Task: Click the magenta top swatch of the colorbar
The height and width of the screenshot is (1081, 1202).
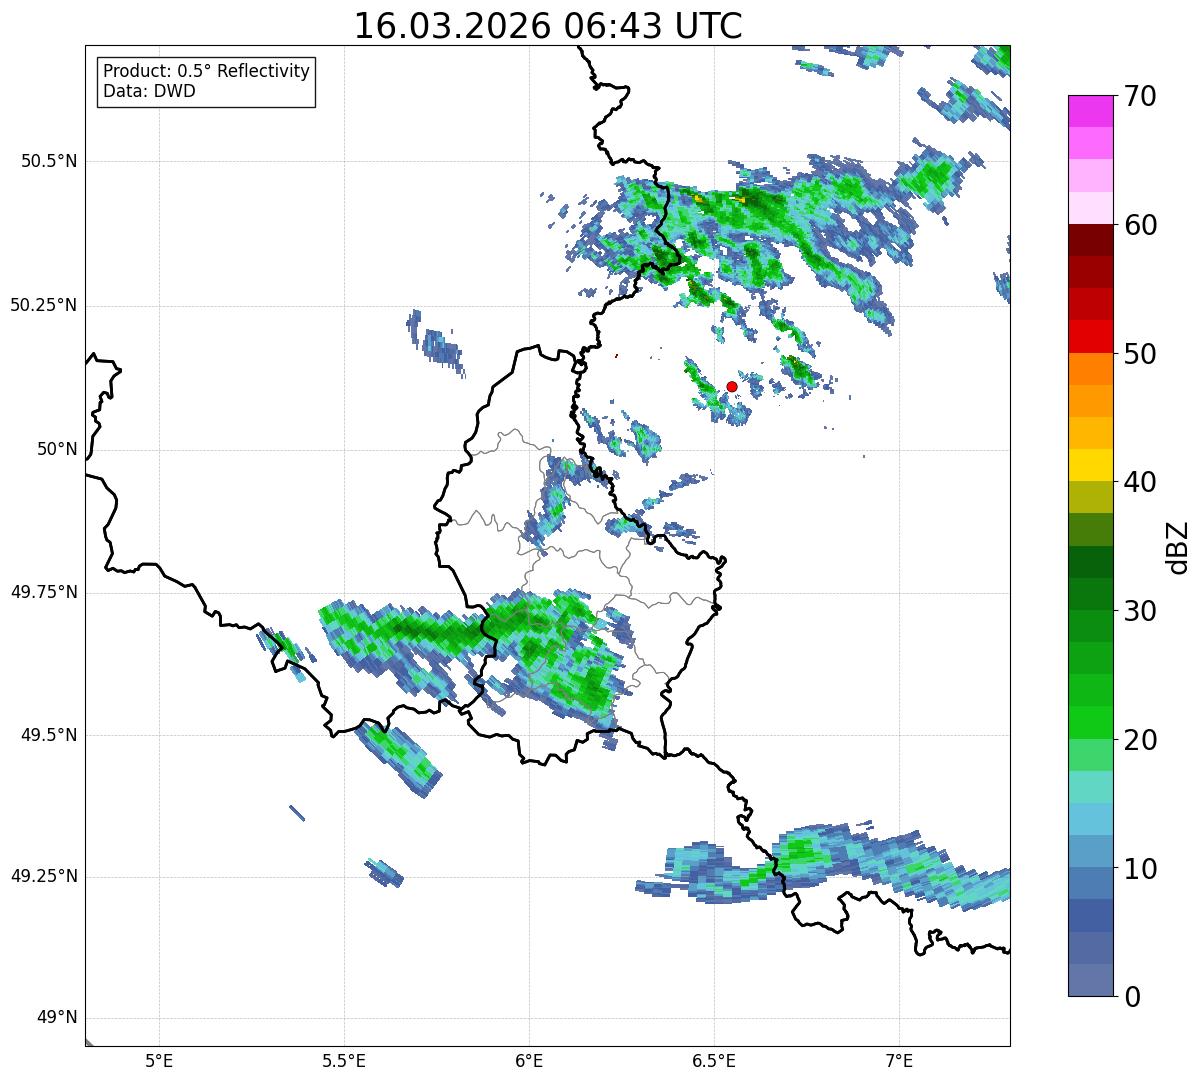Action: pyautogui.click(x=1091, y=111)
